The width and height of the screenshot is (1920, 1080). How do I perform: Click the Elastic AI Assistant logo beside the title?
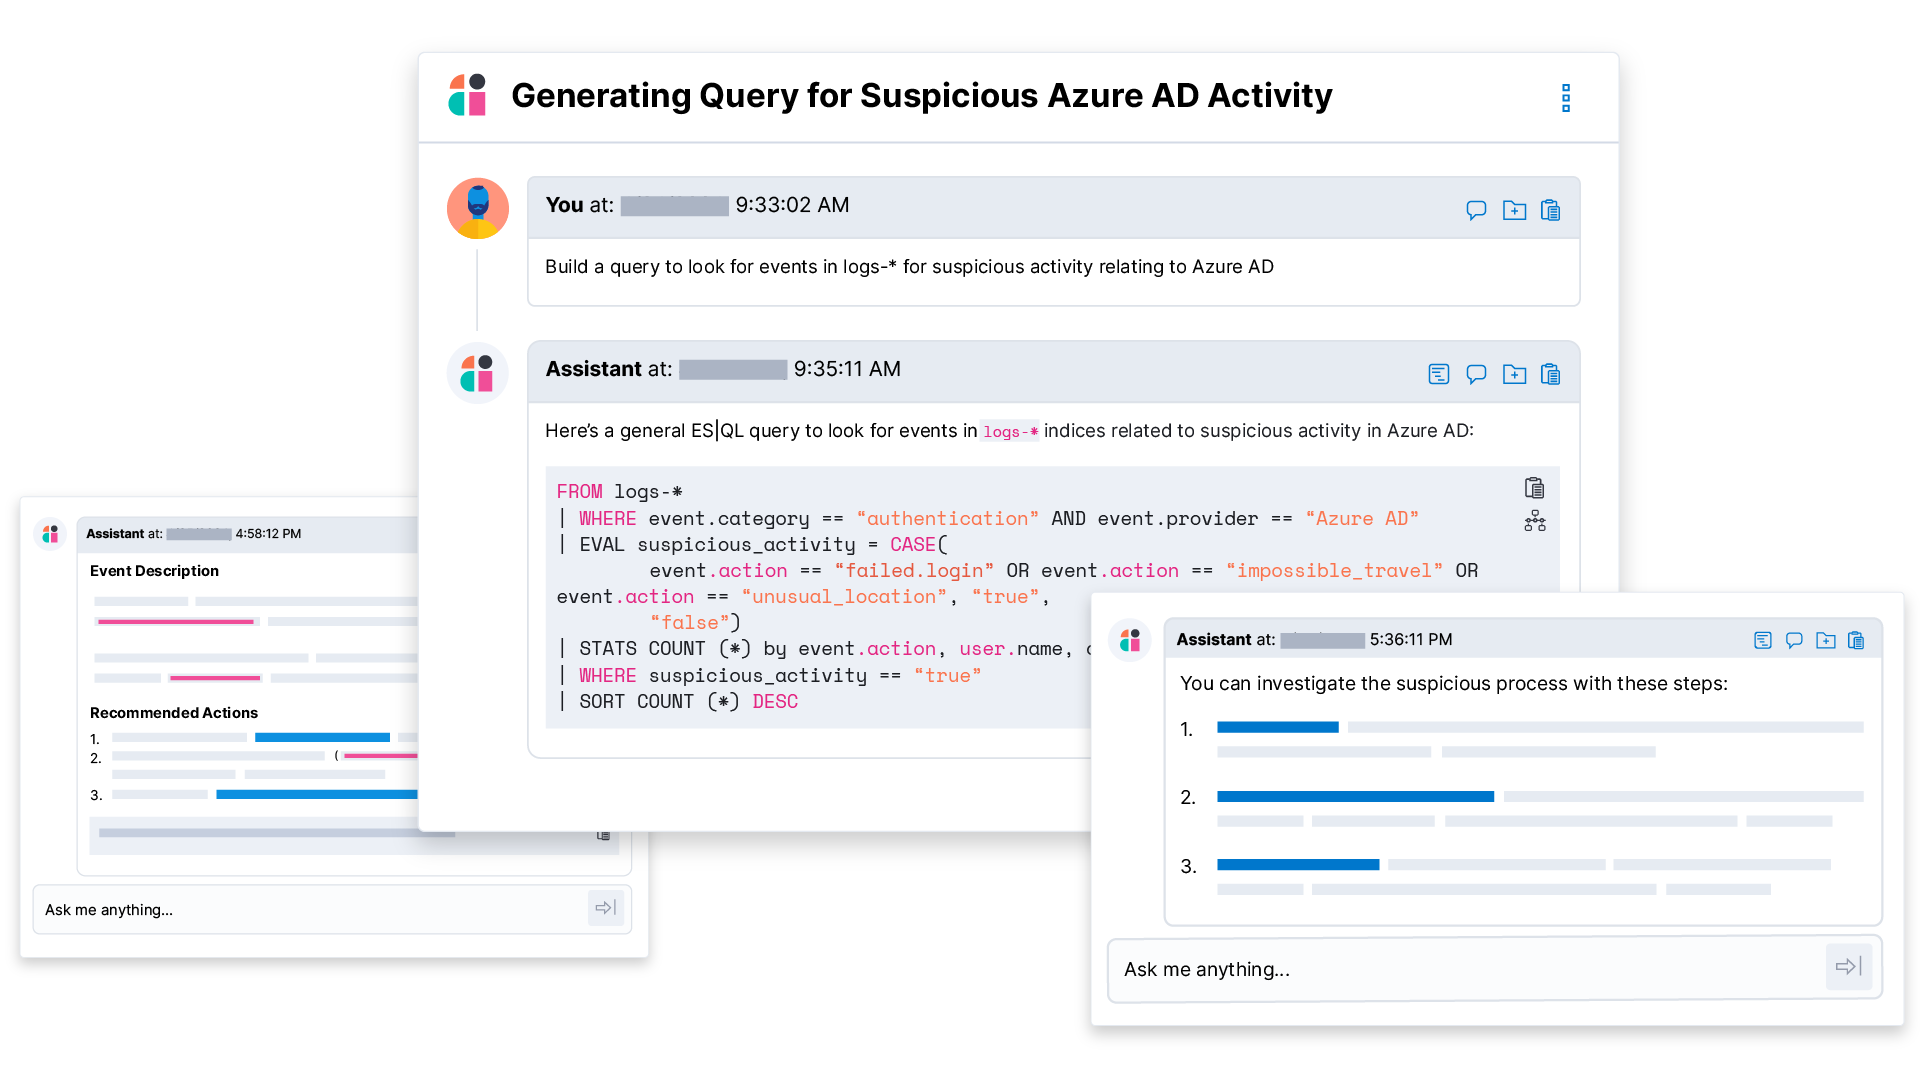[467, 95]
